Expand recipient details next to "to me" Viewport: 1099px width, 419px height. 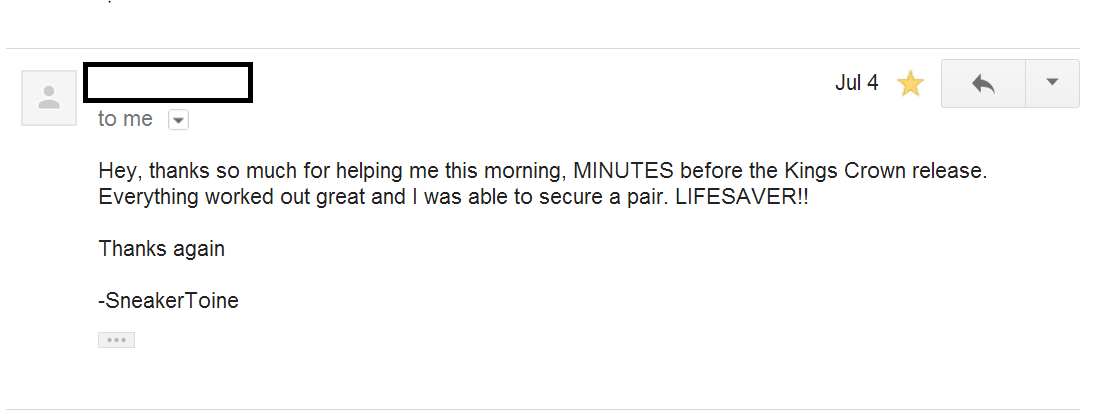pos(178,120)
